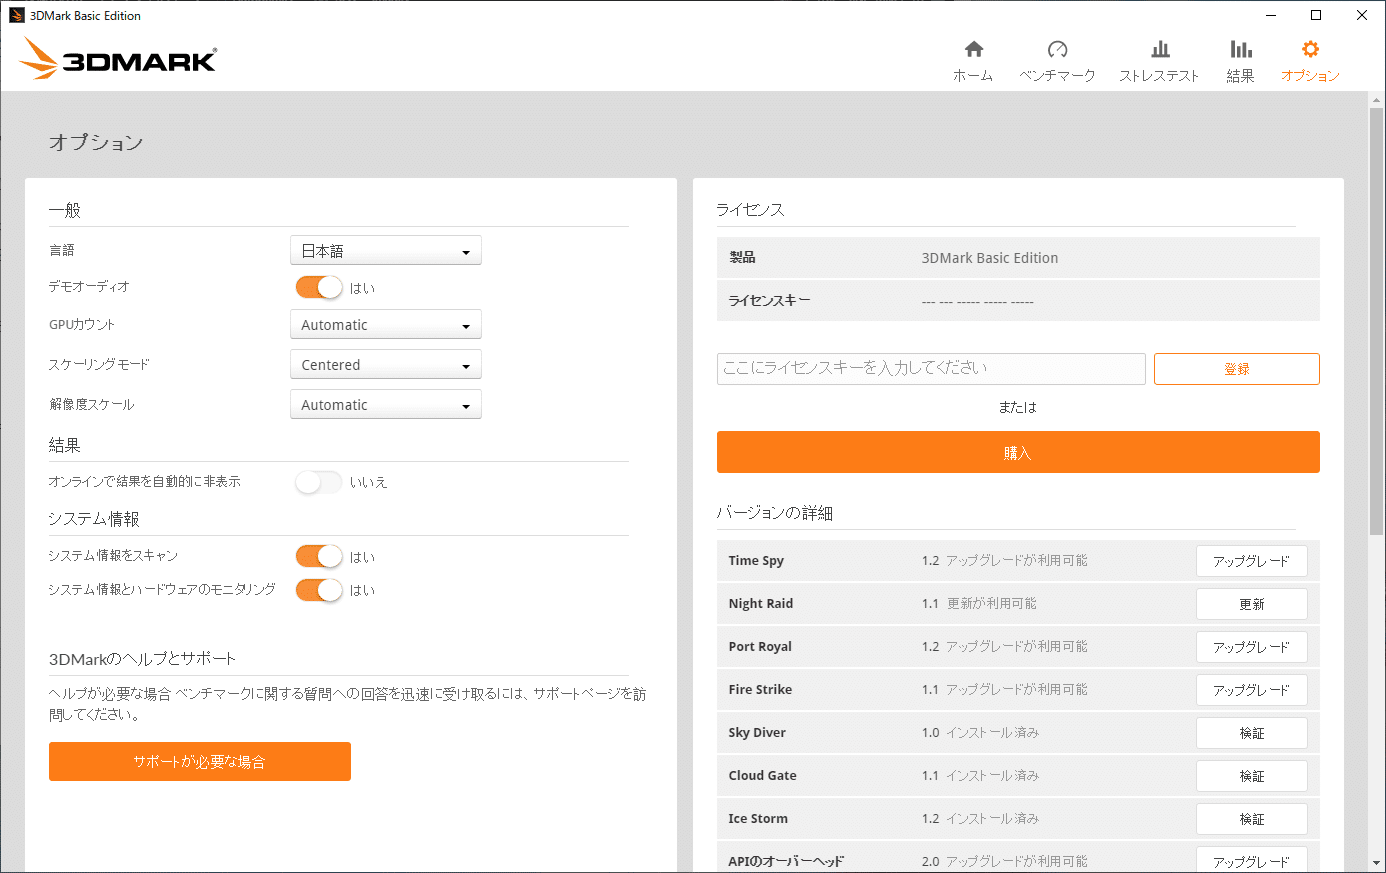1386x873 pixels.
Task: Click Night Raid's 更新が利用可能 status text
Action: click(992, 604)
